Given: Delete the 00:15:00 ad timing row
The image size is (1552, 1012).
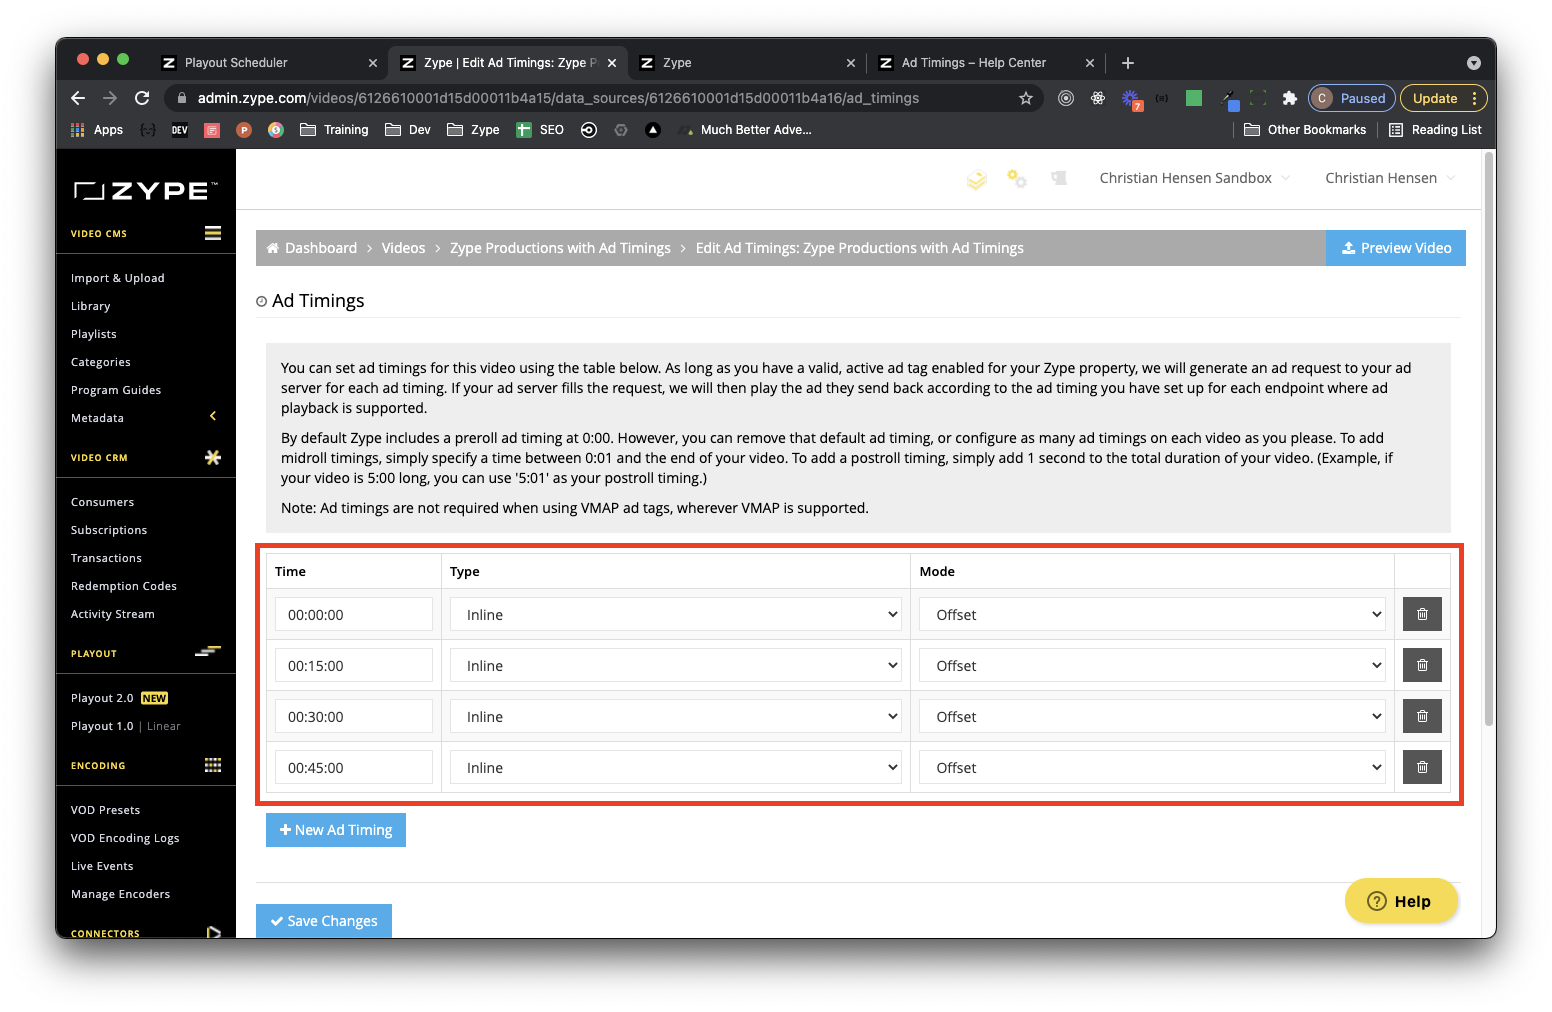Looking at the screenshot, I should click(1422, 665).
